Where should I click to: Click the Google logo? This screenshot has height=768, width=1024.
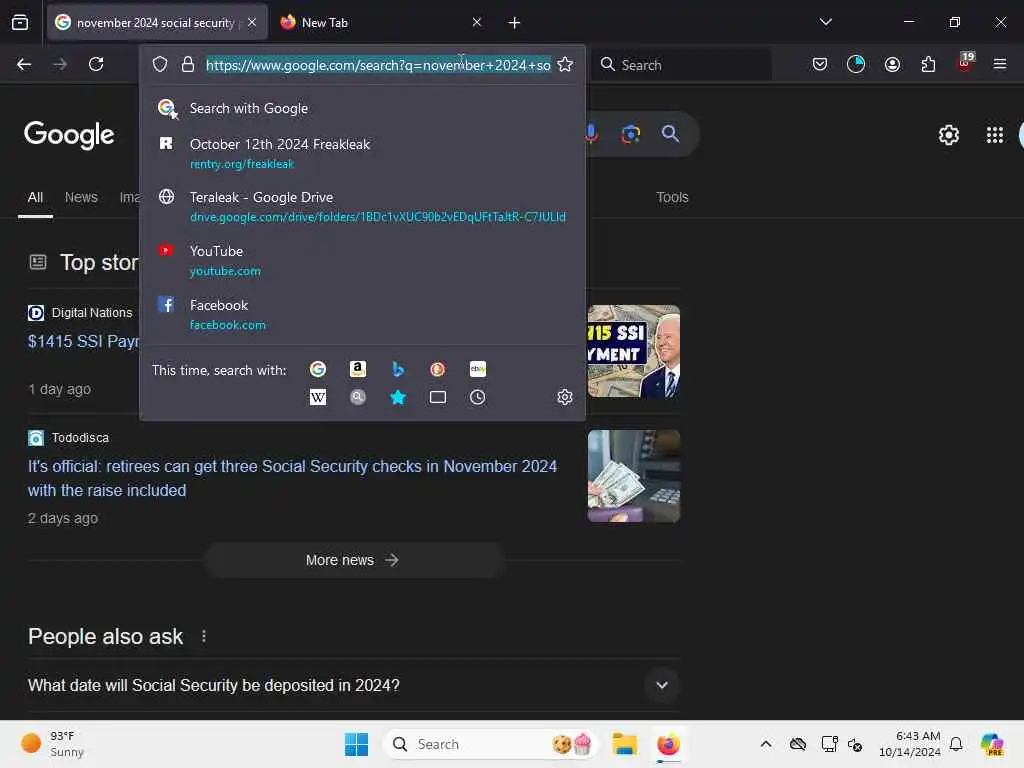point(69,135)
